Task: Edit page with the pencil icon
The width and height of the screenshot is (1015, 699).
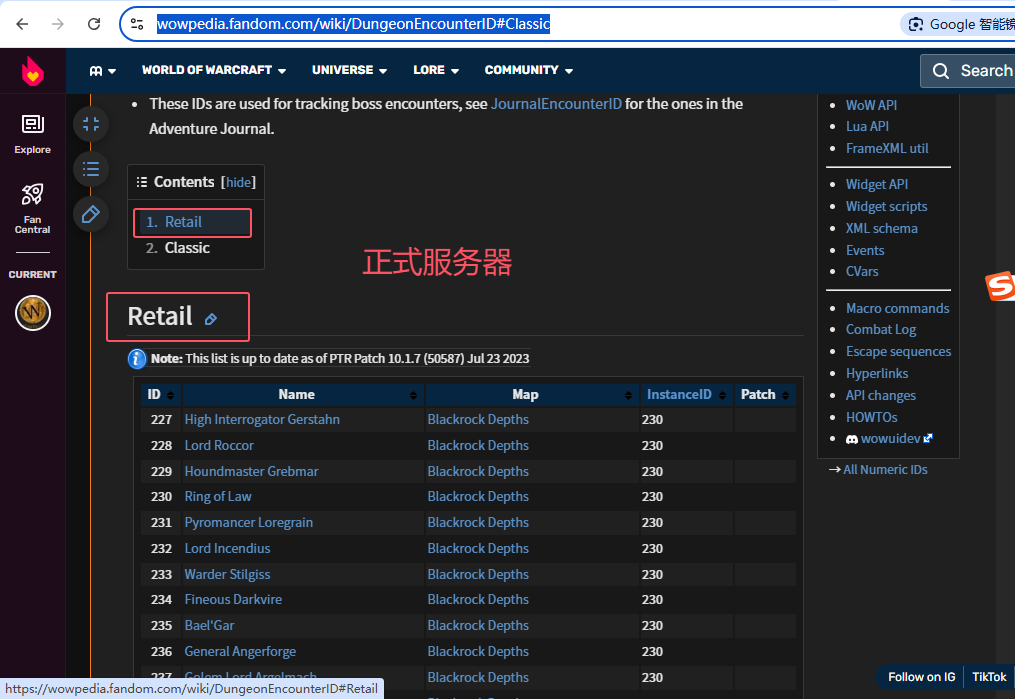Action: point(91,214)
